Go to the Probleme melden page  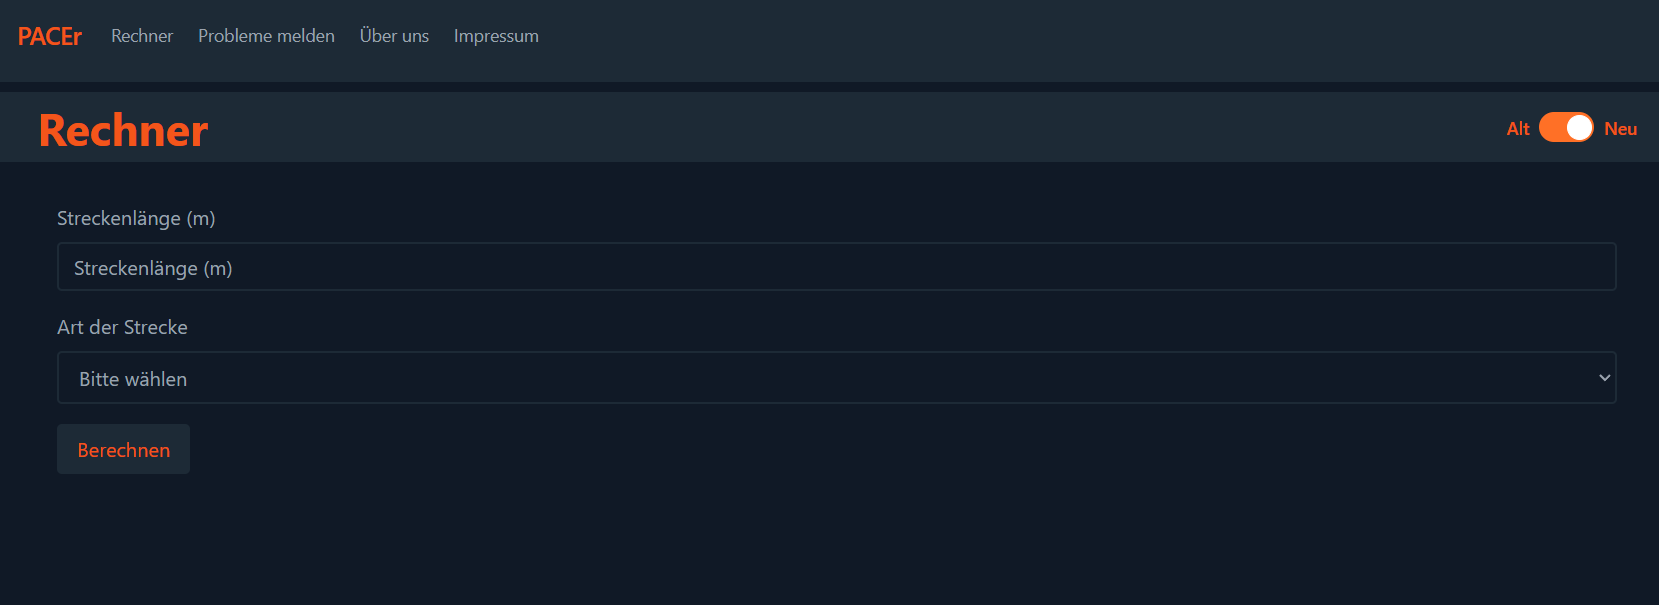click(x=266, y=36)
